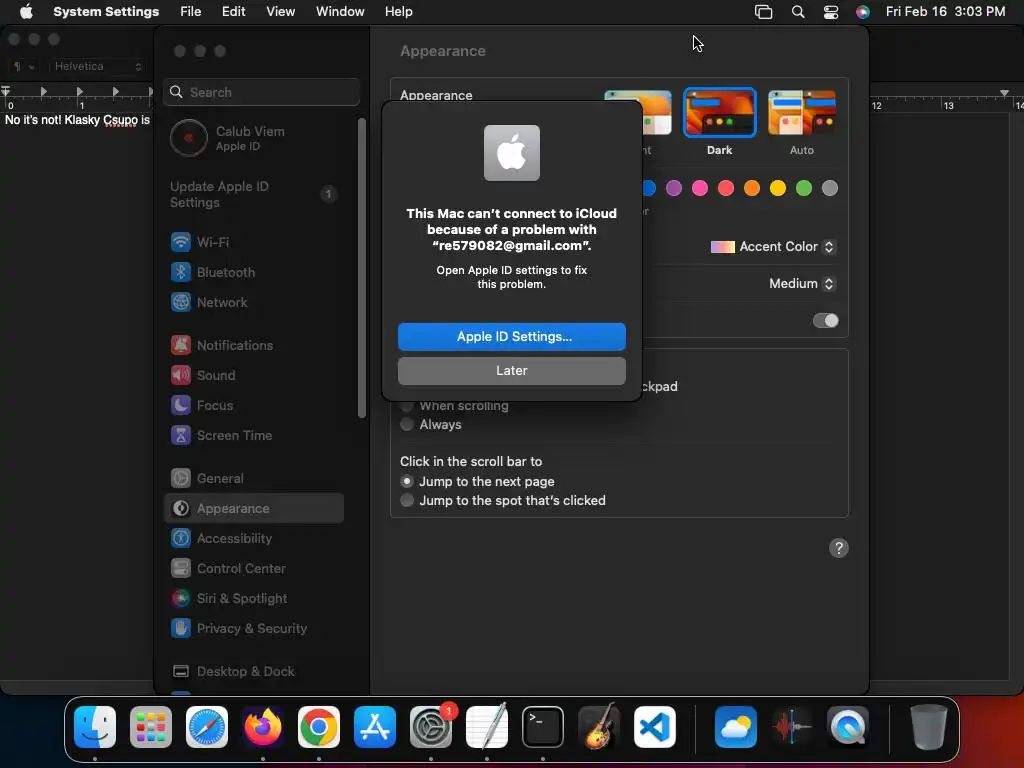Screen dimensions: 1024x768
Task: Open Google Chrome in the Dock
Action: click(x=319, y=727)
